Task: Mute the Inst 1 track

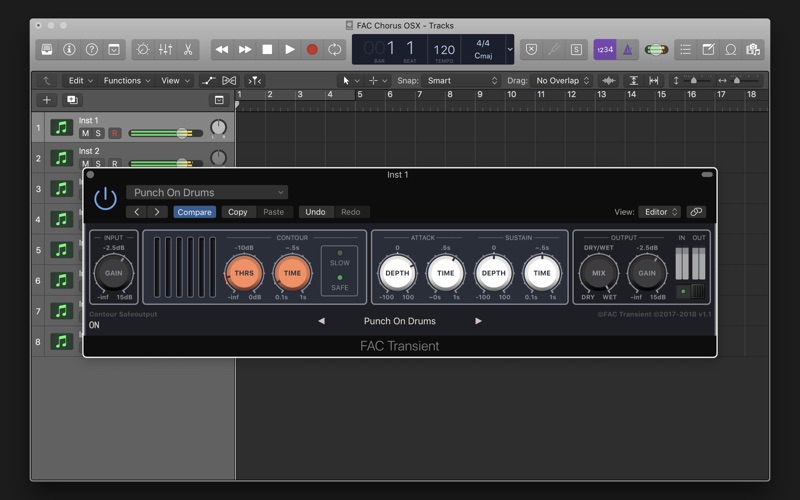Action: tap(85, 133)
